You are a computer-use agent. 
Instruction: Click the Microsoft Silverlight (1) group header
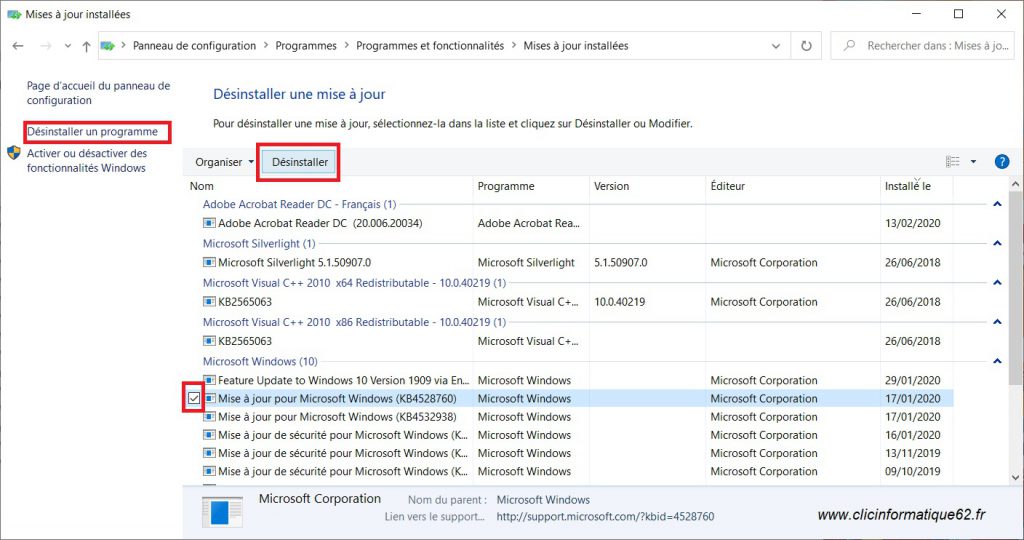[x=259, y=244]
